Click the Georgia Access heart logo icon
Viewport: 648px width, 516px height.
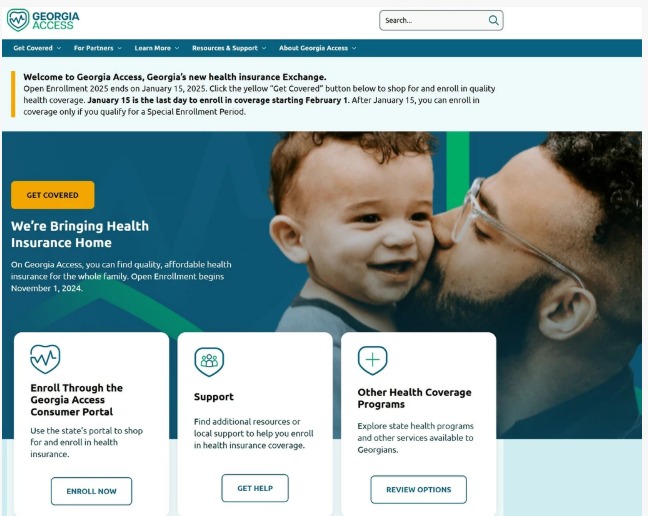[18, 20]
